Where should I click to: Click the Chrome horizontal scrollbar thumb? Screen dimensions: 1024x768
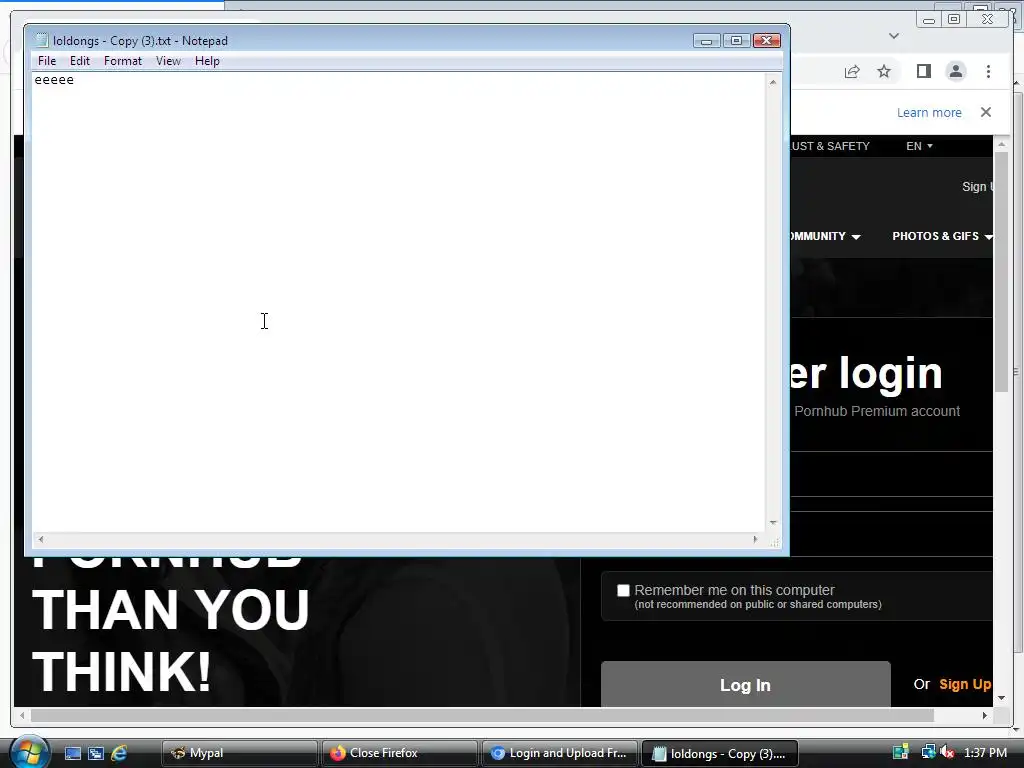coord(483,716)
